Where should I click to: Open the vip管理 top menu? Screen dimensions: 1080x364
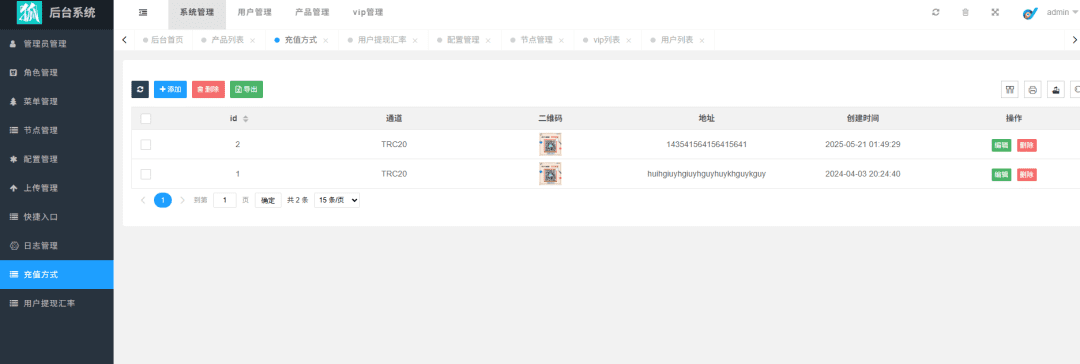[x=368, y=12]
